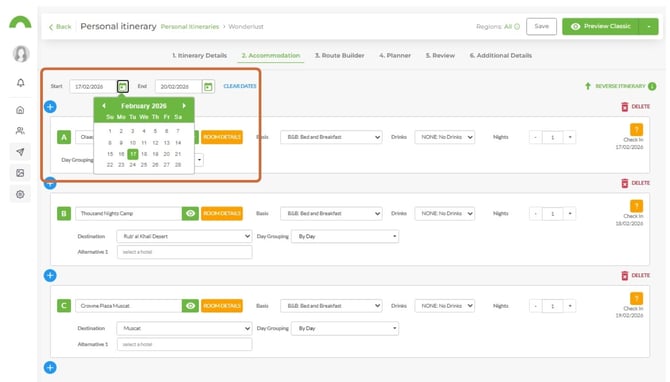Select February 20 in the calendar
Image resolution: width=670 pixels, height=382 pixels.
coord(167,154)
